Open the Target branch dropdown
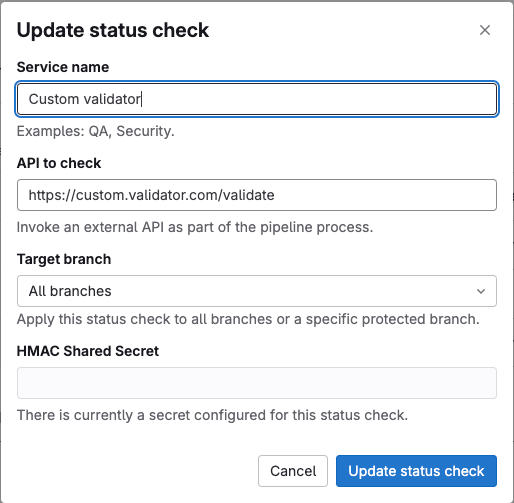The image size is (514, 503). click(x=257, y=291)
